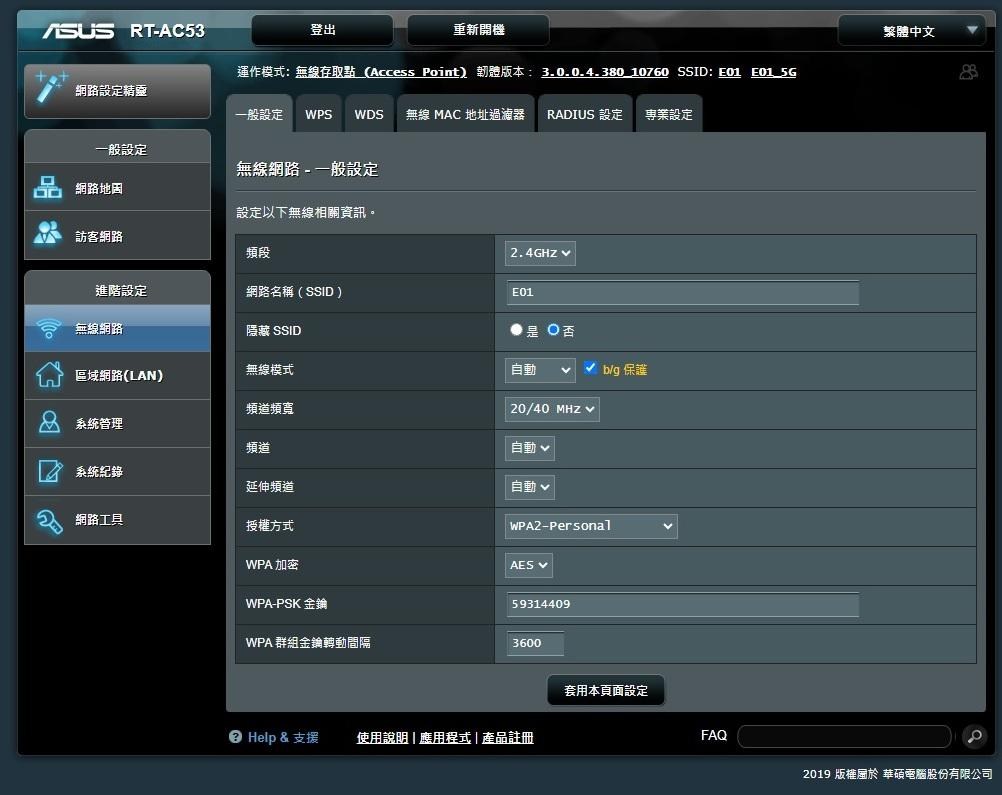The image size is (1002, 795).
Task: Open the 頻段 band dropdown
Action: (x=539, y=253)
